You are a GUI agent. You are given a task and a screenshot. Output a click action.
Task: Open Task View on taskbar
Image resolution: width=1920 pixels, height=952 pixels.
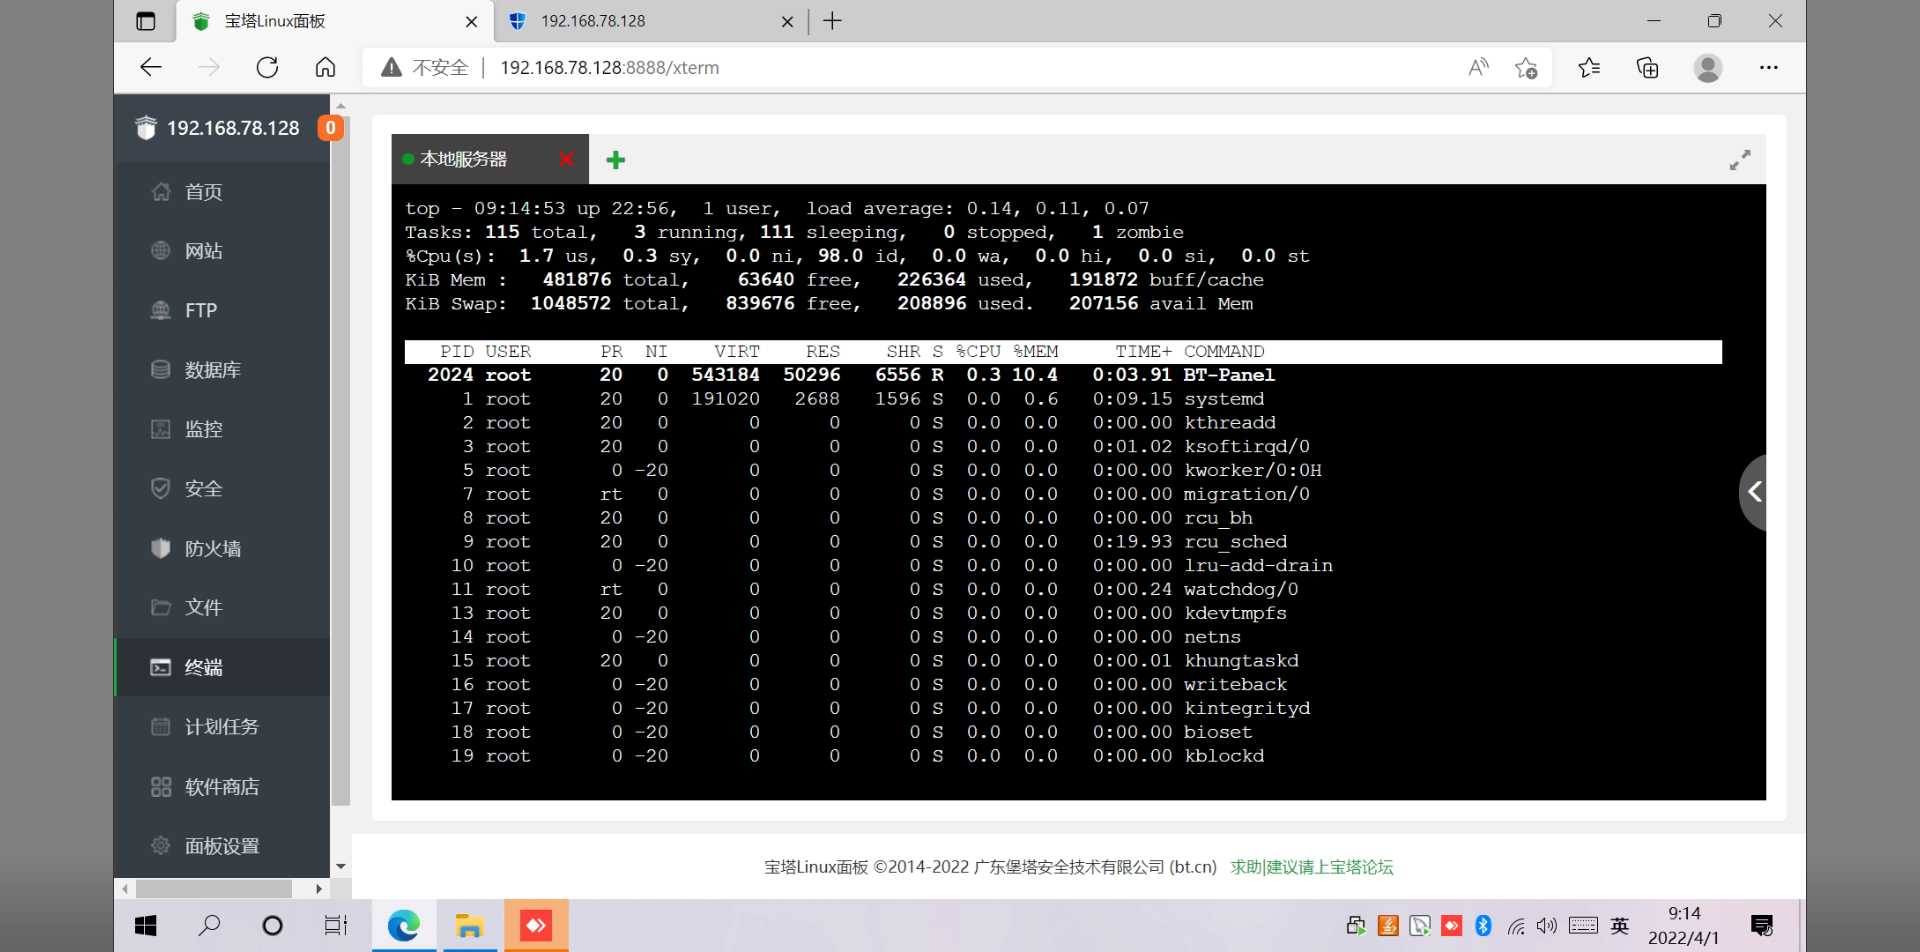pyautogui.click(x=335, y=926)
